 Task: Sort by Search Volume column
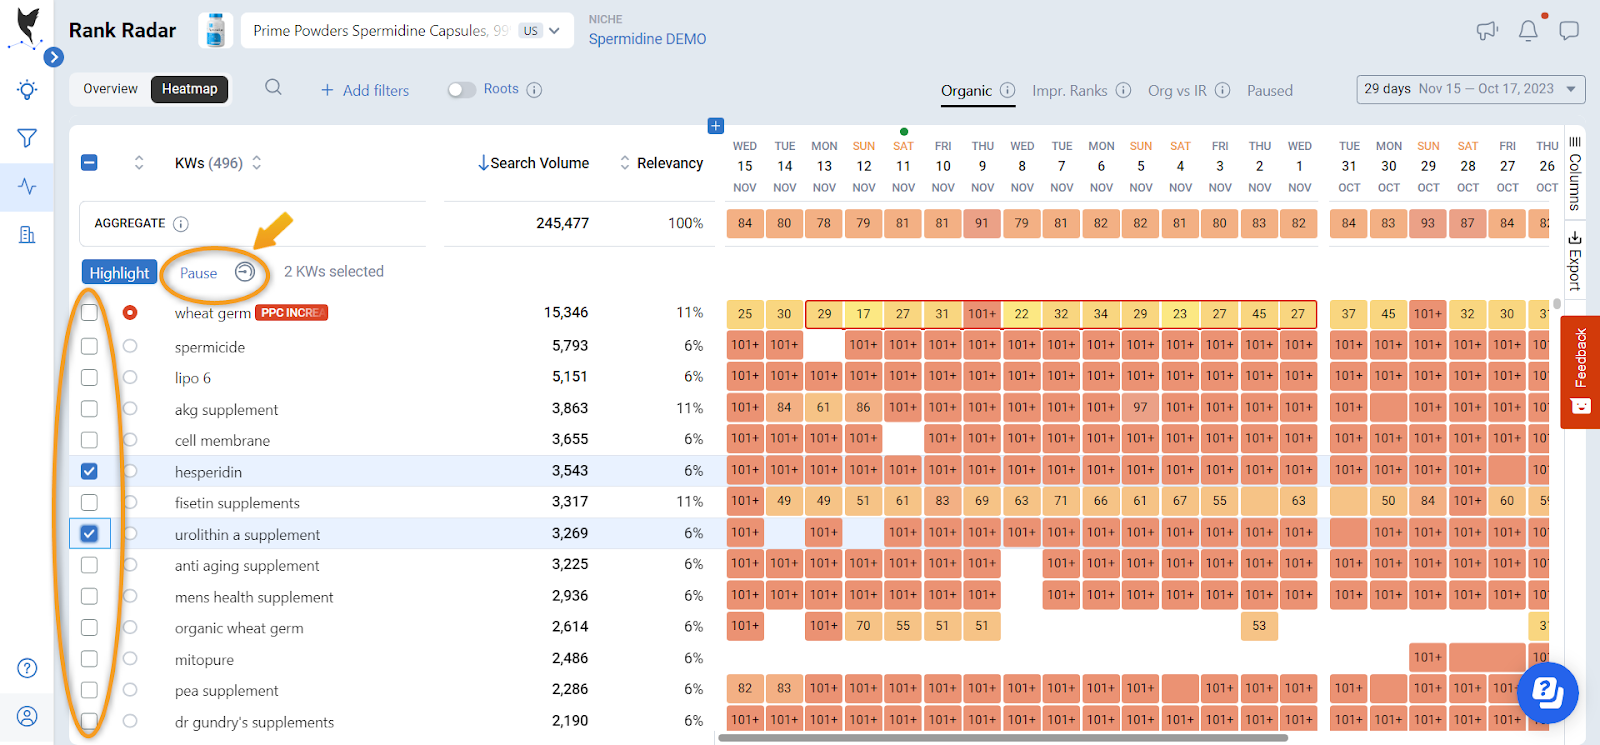533,163
